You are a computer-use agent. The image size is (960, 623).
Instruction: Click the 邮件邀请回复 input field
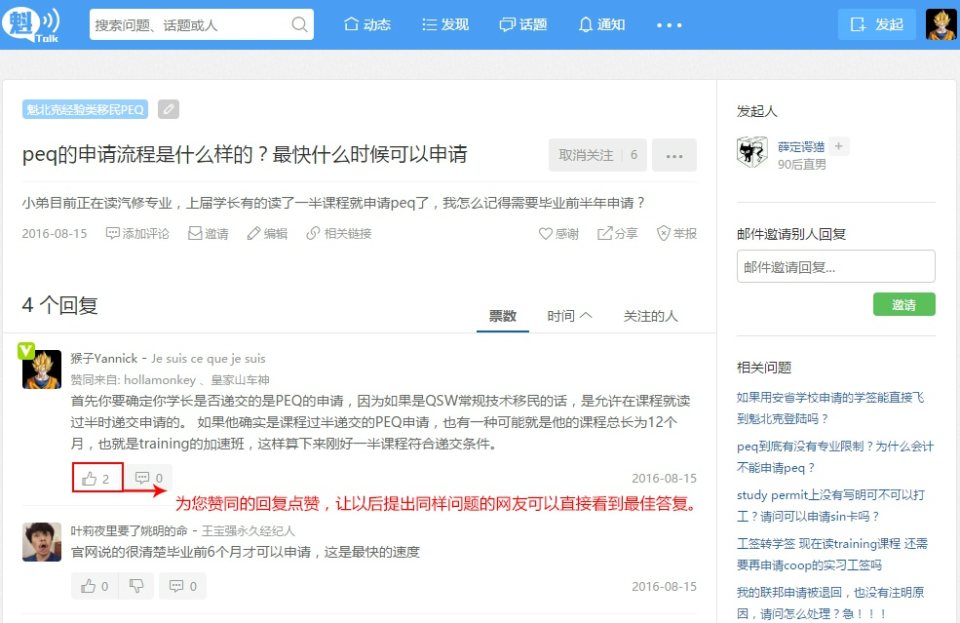pos(836,266)
